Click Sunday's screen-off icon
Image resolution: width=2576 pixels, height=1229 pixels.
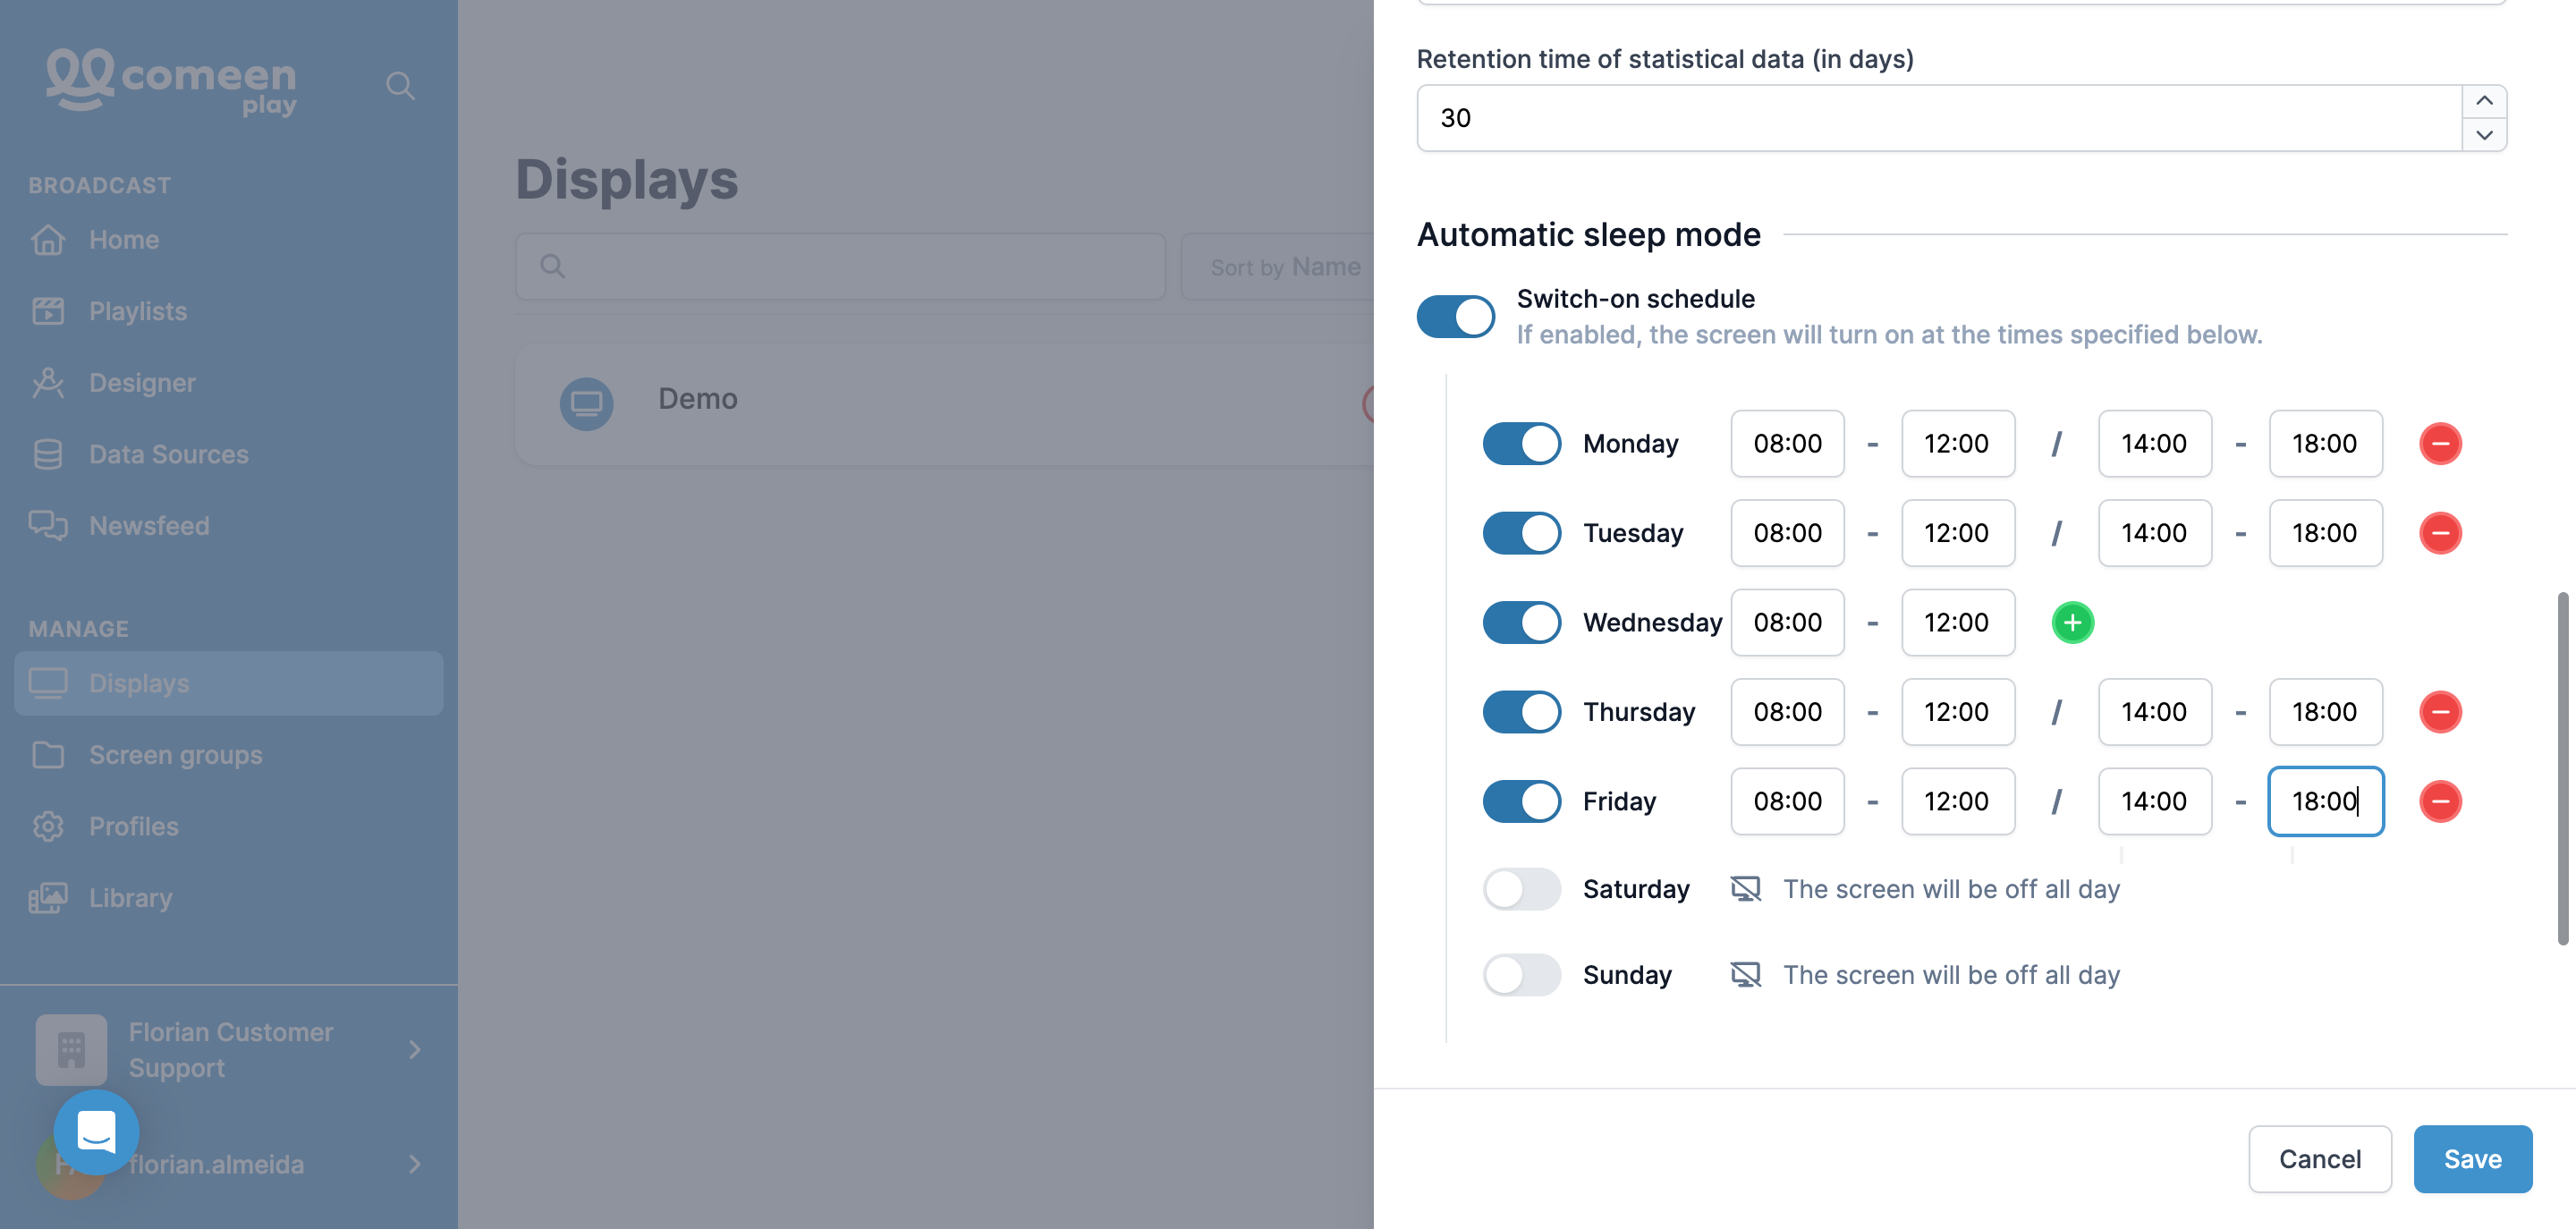1746,975
